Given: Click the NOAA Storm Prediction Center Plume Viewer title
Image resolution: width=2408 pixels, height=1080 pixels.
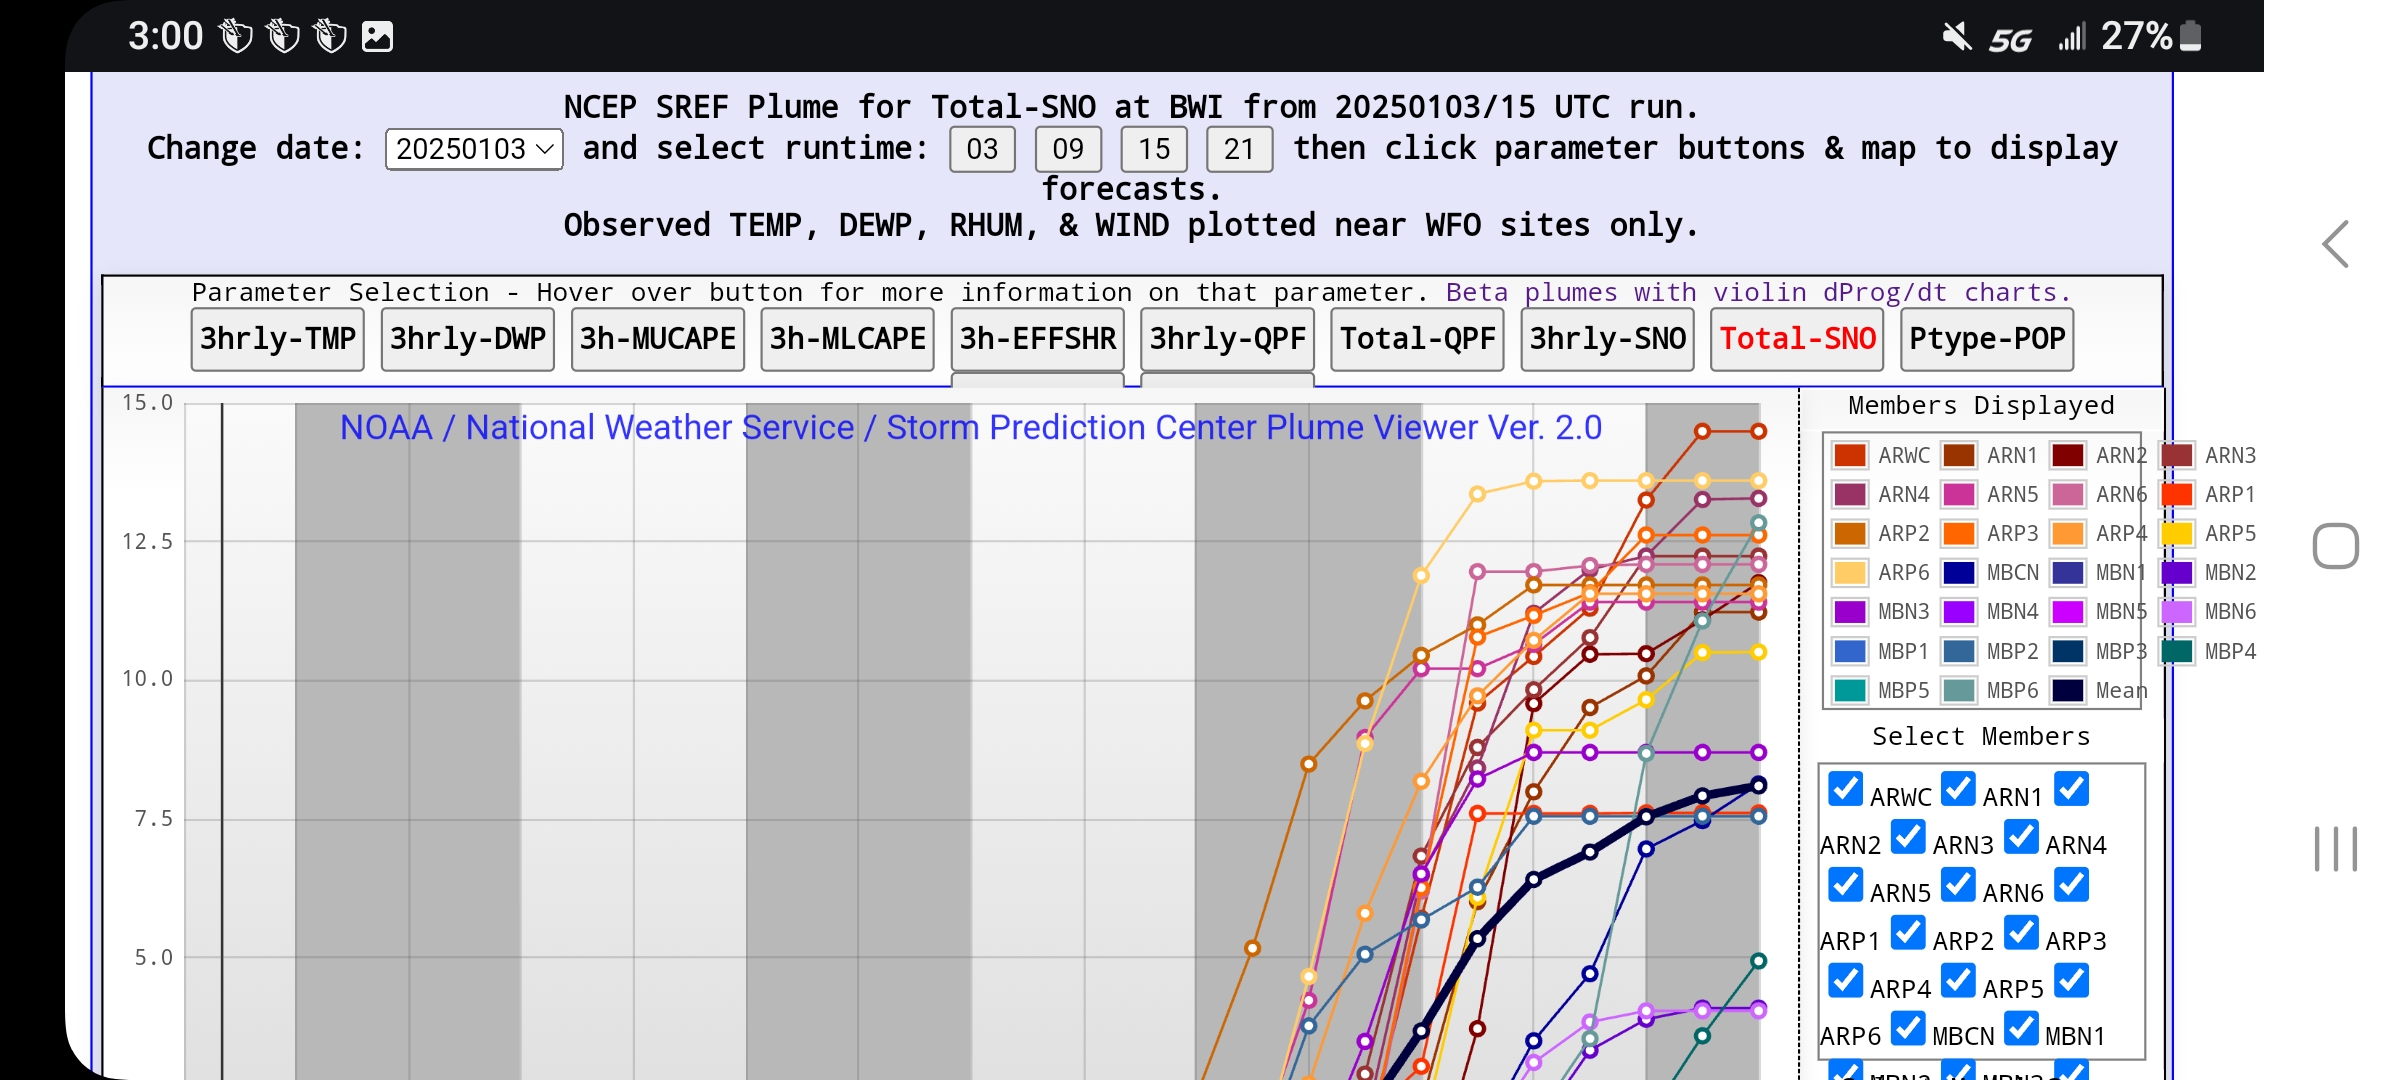Looking at the screenshot, I should (x=970, y=428).
